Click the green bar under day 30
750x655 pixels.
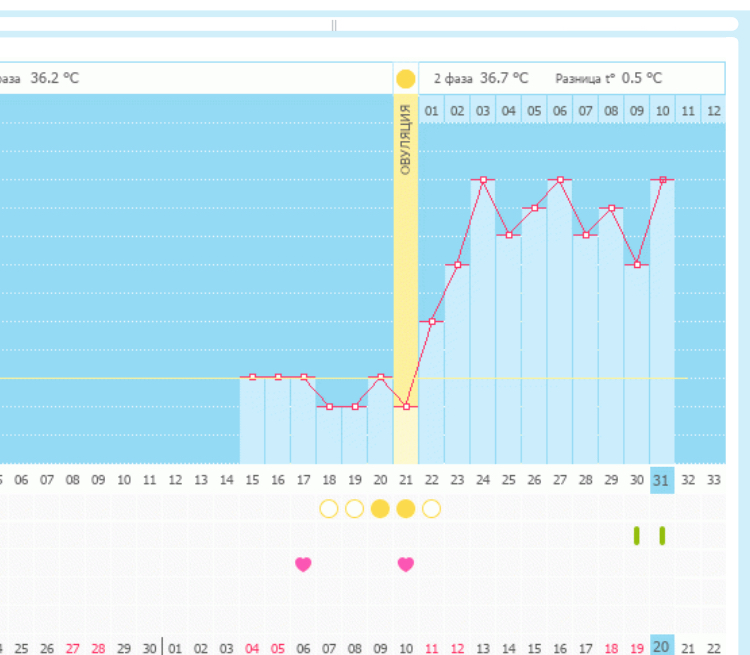point(637,535)
